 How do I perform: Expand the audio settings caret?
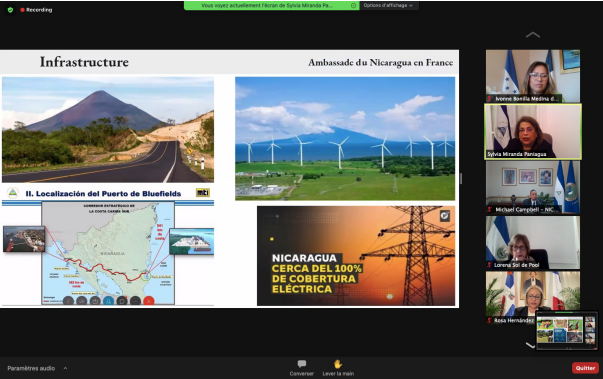pos(65,368)
